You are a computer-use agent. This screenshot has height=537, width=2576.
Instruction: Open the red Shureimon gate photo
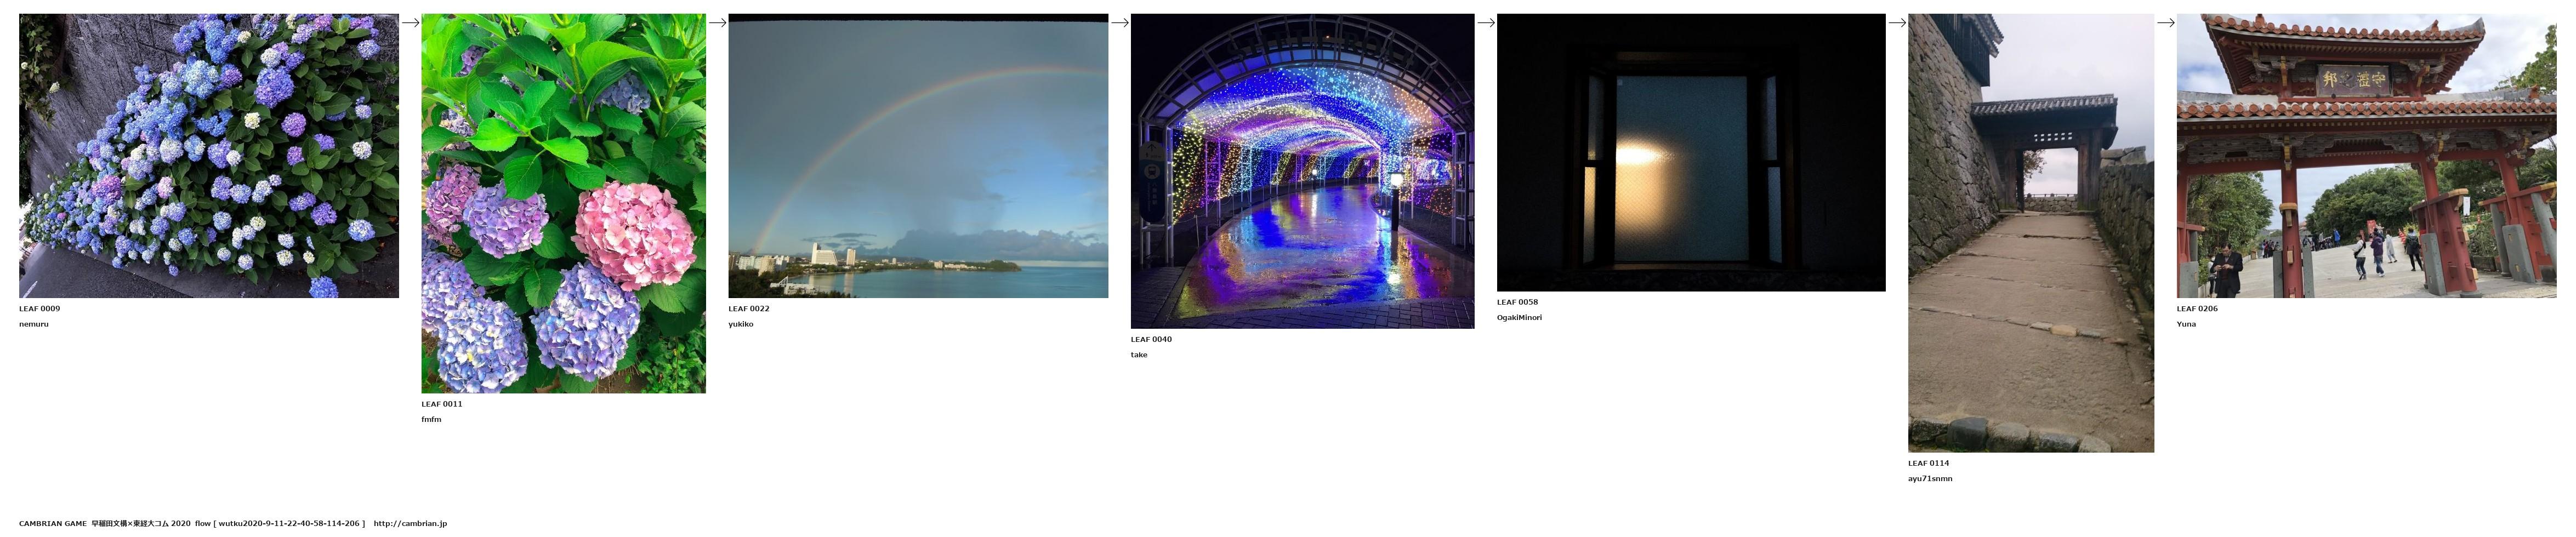click(2365, 155)
